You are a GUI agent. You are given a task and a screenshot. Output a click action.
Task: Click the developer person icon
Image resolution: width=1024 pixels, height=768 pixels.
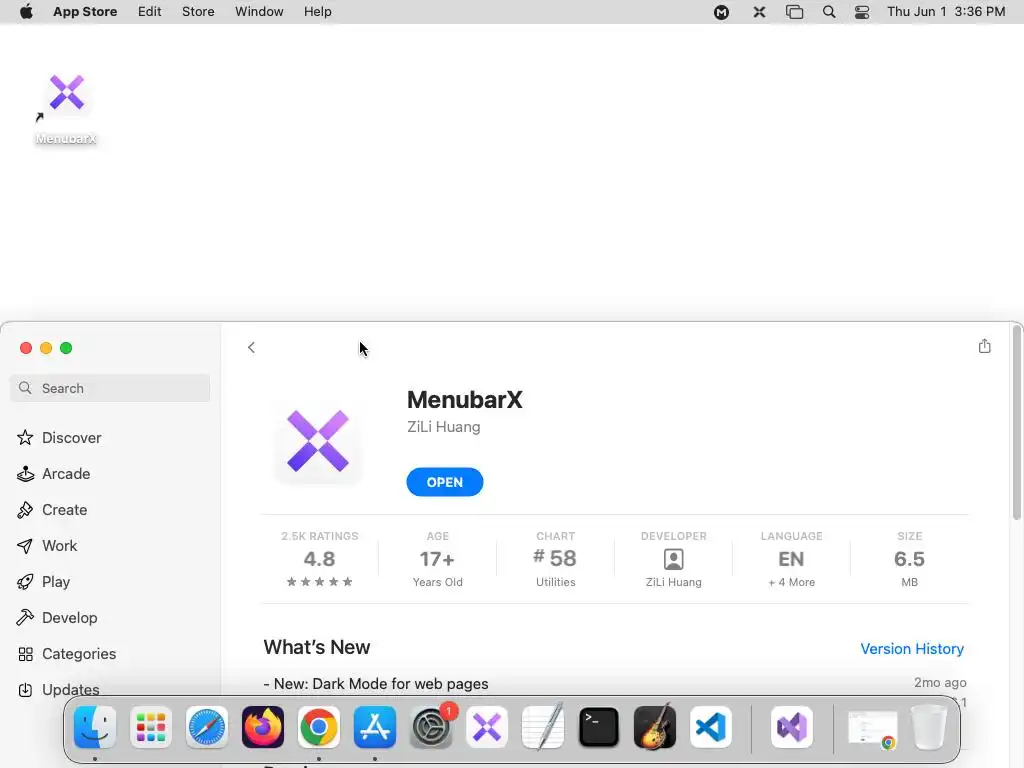pos(673,559)
